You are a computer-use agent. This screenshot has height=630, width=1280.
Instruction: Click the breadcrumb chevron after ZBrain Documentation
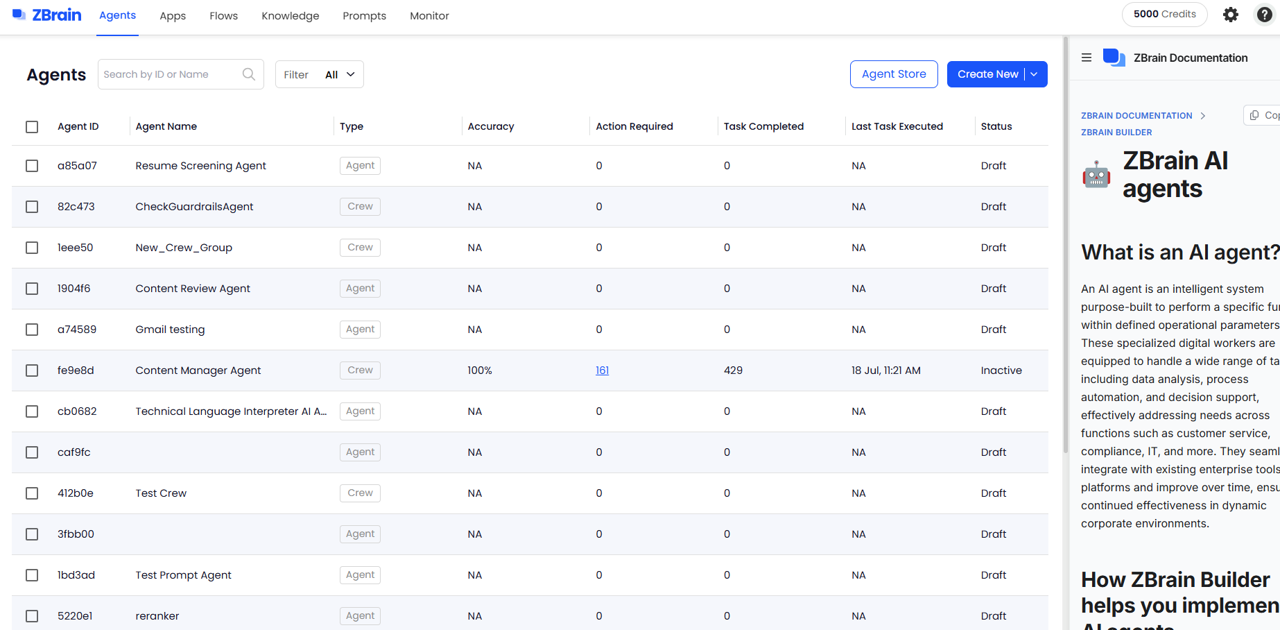(x=1203, y=116)
